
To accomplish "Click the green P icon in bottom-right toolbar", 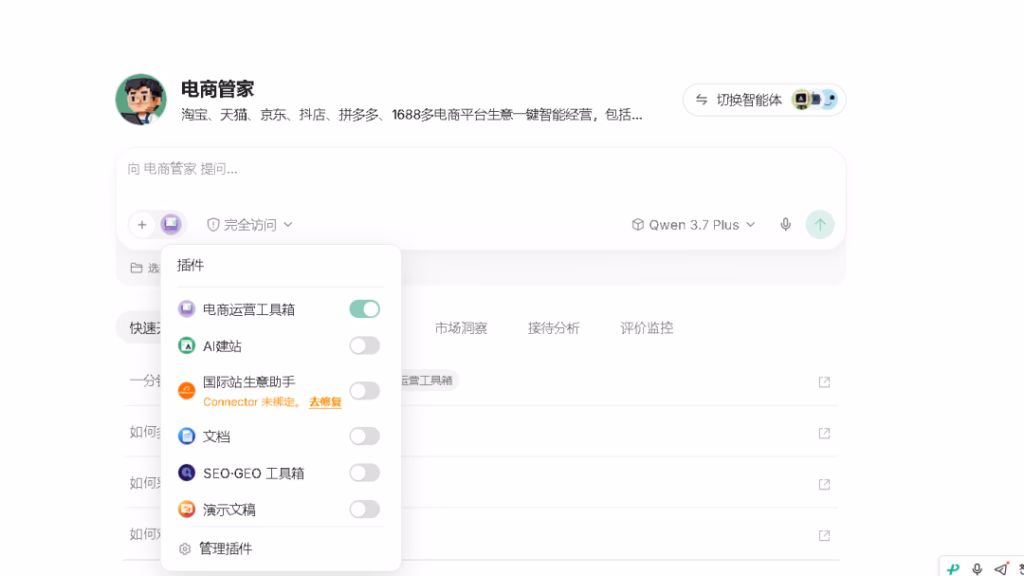I will pos(953,569).
